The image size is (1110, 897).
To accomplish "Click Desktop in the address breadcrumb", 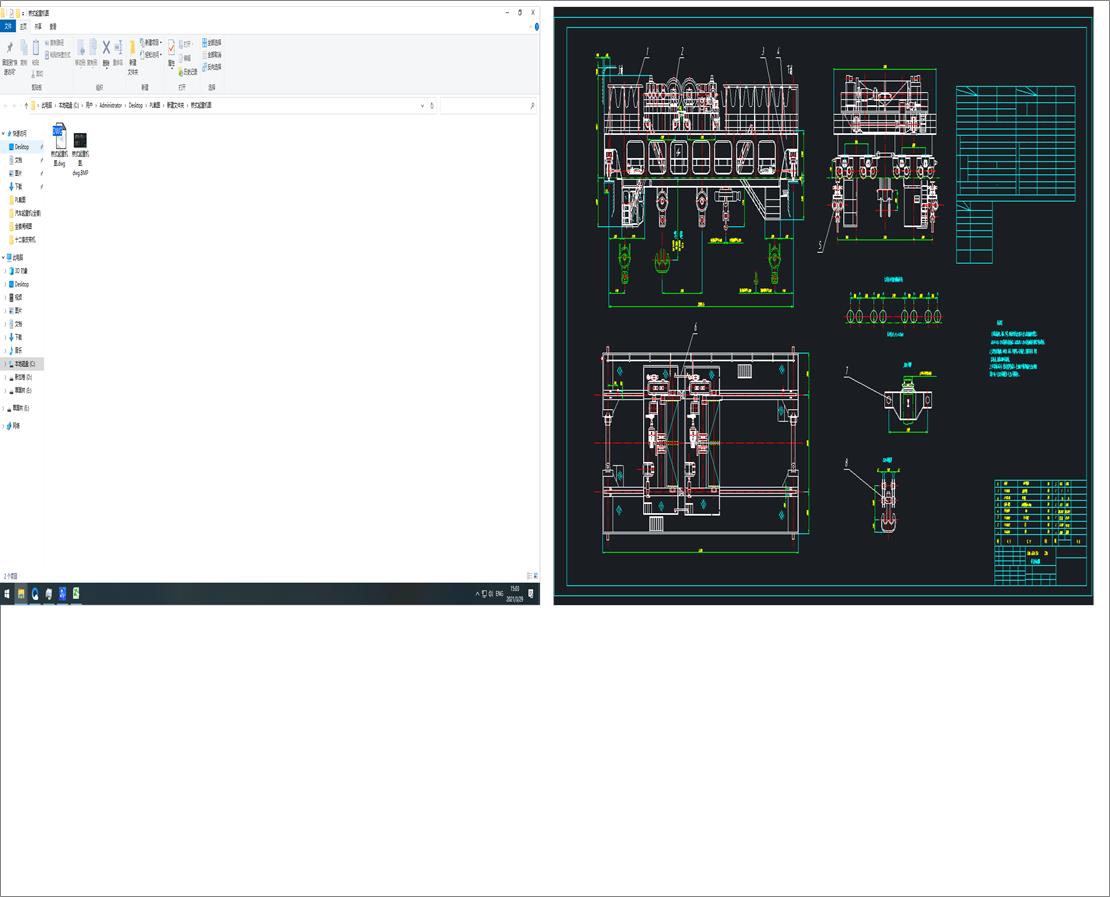I will tap(135, 105).
